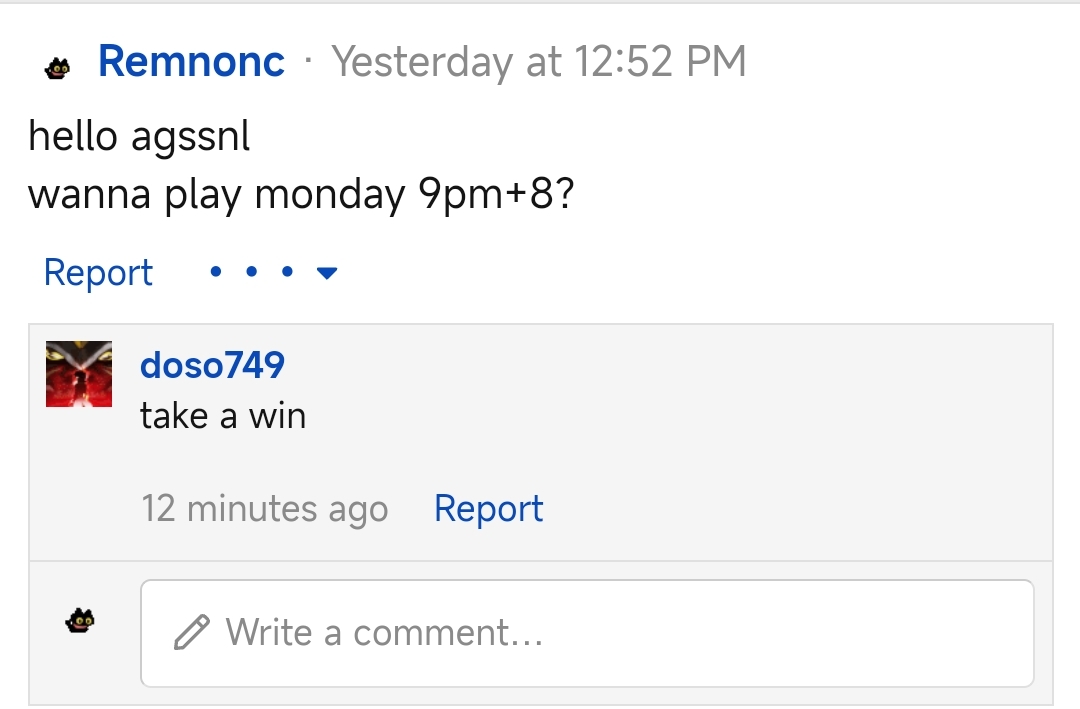The width and height of the screenshot is (1080, 709).
Task: Click the "9pm+8?" text in the post
Action: point(497,195)
